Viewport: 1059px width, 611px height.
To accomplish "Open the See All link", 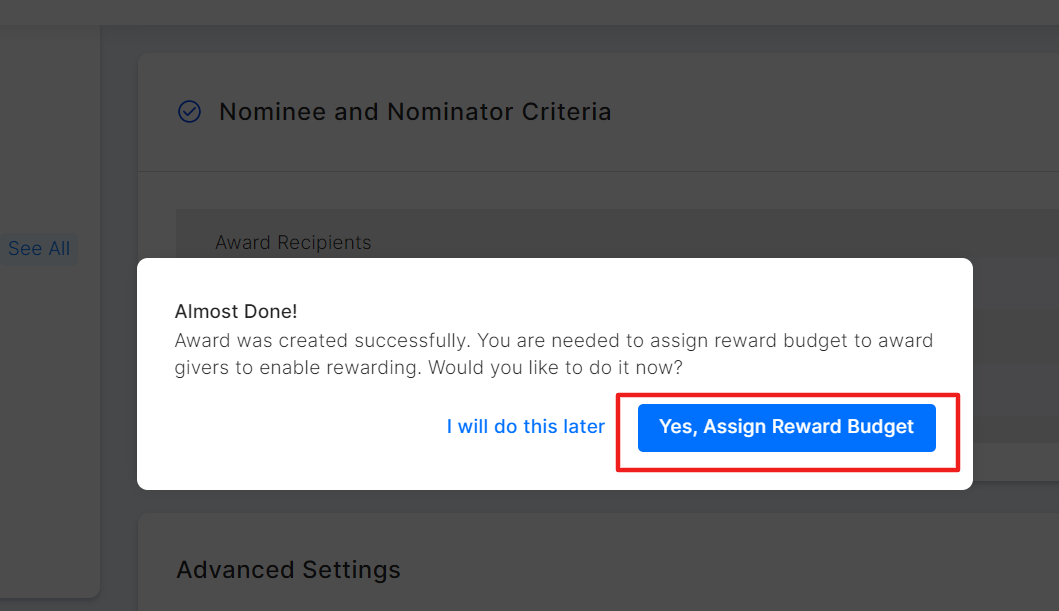I will (x=39, y=249).
